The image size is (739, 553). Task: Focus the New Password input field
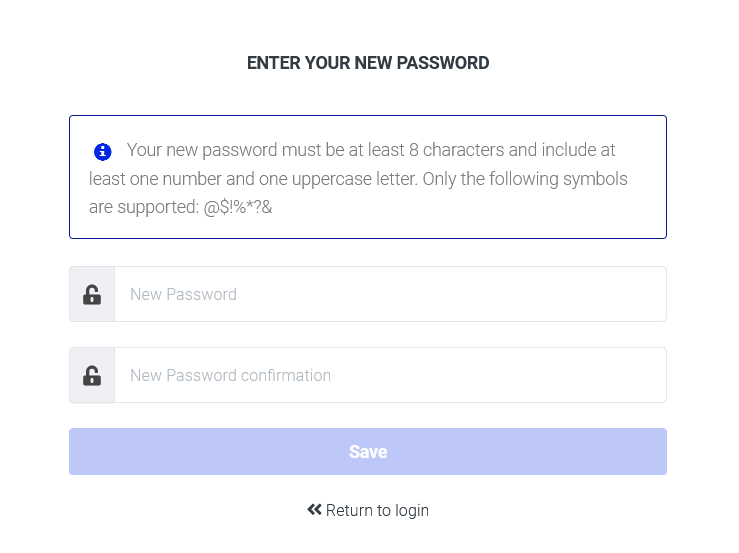click(390, 294)
